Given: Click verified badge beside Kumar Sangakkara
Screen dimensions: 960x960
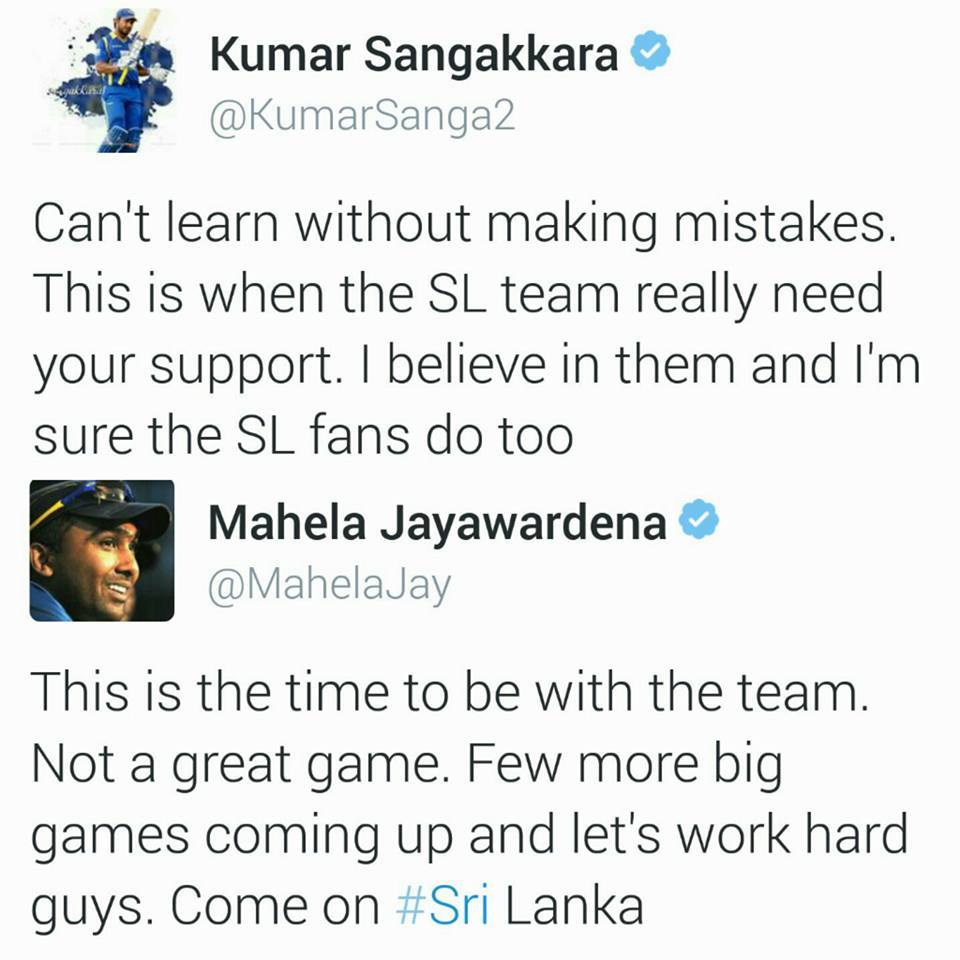Looking at the screenshot, I should (650, 51).
